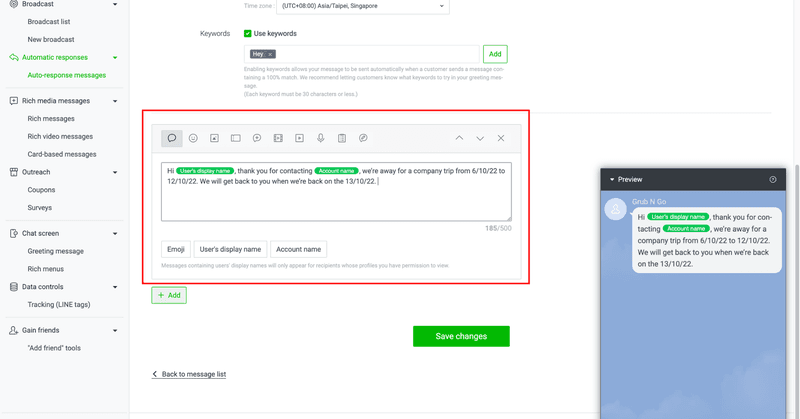Insert an Emoji into the message
Viewport: 800px width, 419px height.
(x=176, y=249)
